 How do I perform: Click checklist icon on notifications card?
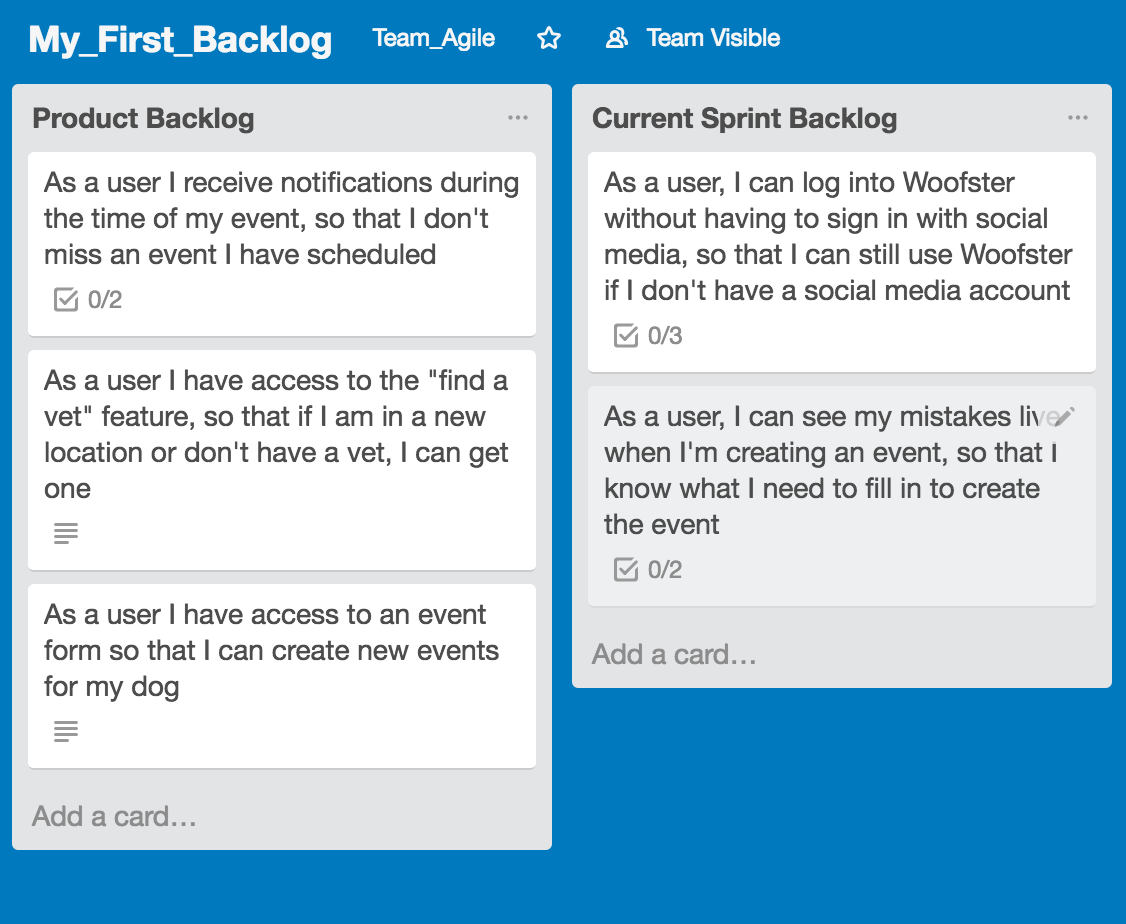click(66, 299)
